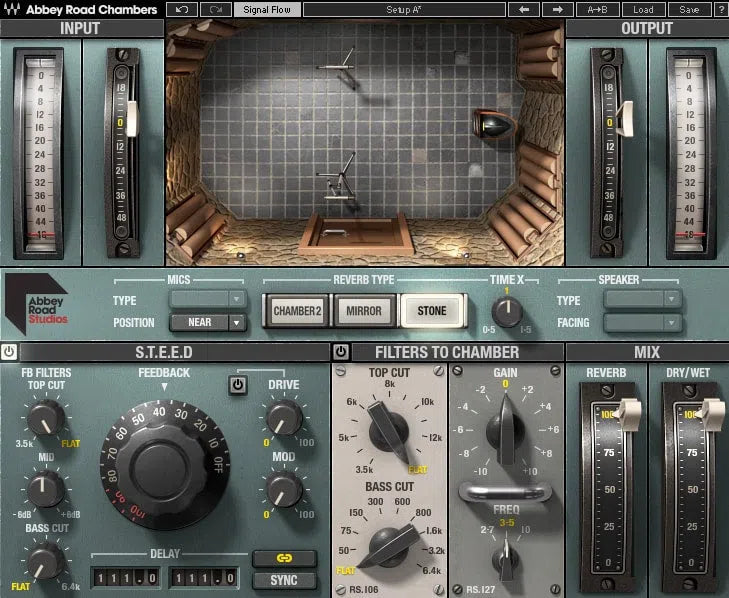The width and height of the screenshot is (729, 598).
Task: Go to the previous preset with left arrow
Action: [x=522, y=9]
